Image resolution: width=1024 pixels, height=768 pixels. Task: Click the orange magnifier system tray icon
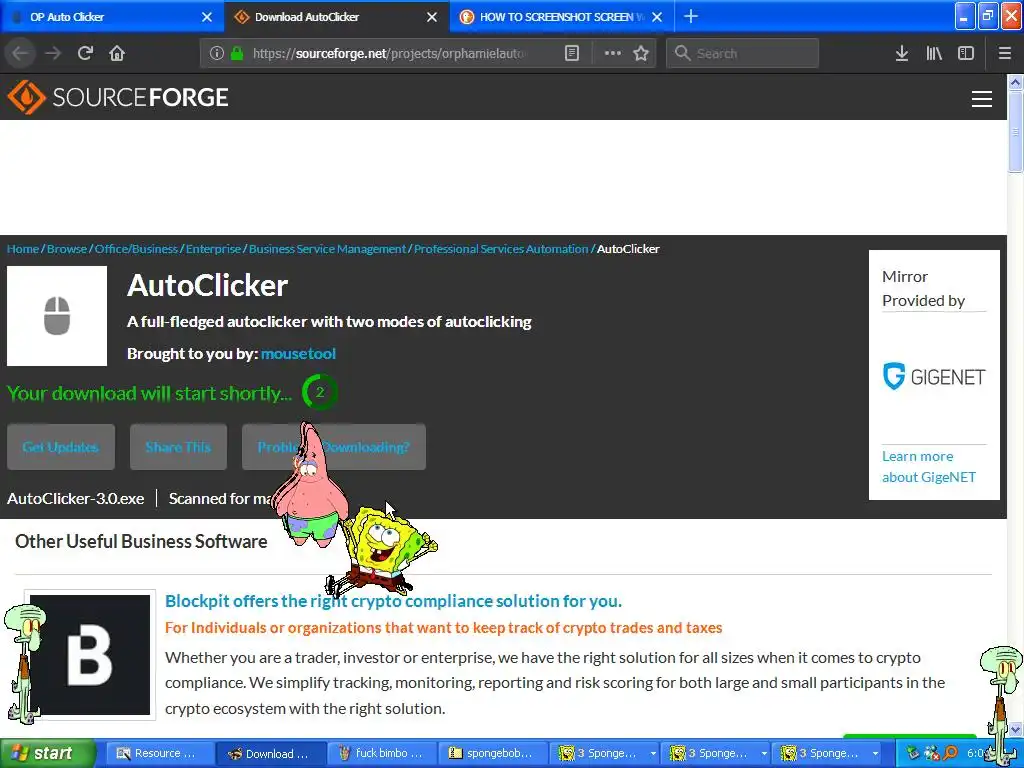(950, 753)
